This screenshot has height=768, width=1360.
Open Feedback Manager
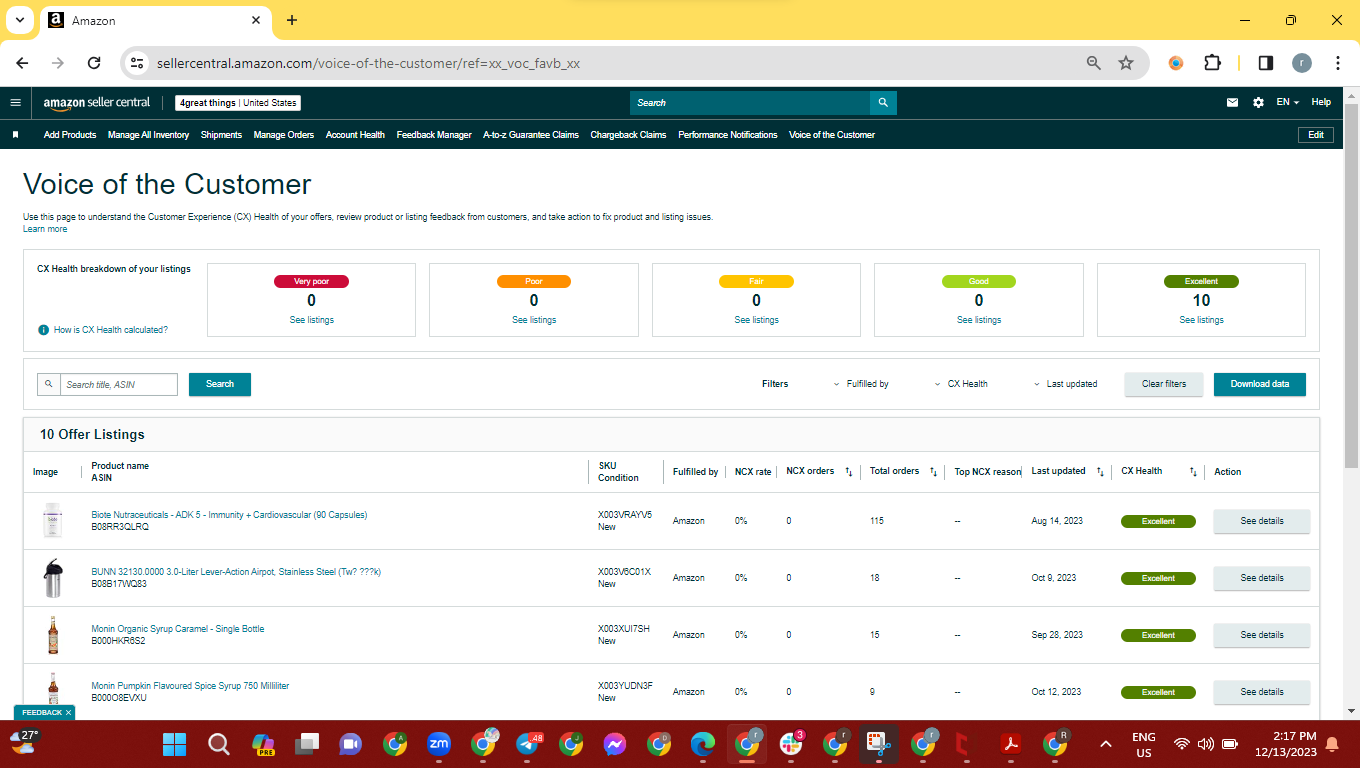[x=434, y=135]
